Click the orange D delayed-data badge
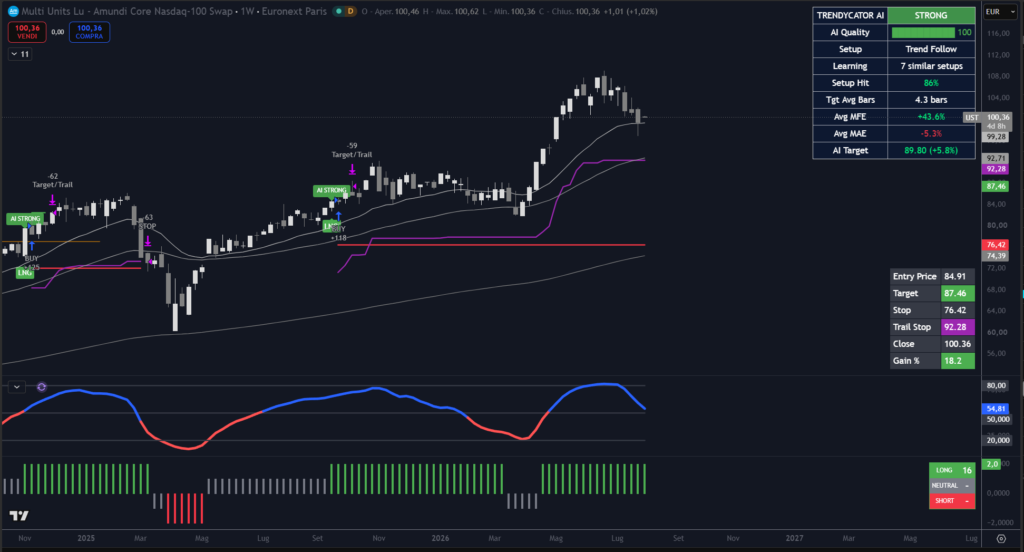Viewport: 1024px width, 552px height. [x=351, y=11]
